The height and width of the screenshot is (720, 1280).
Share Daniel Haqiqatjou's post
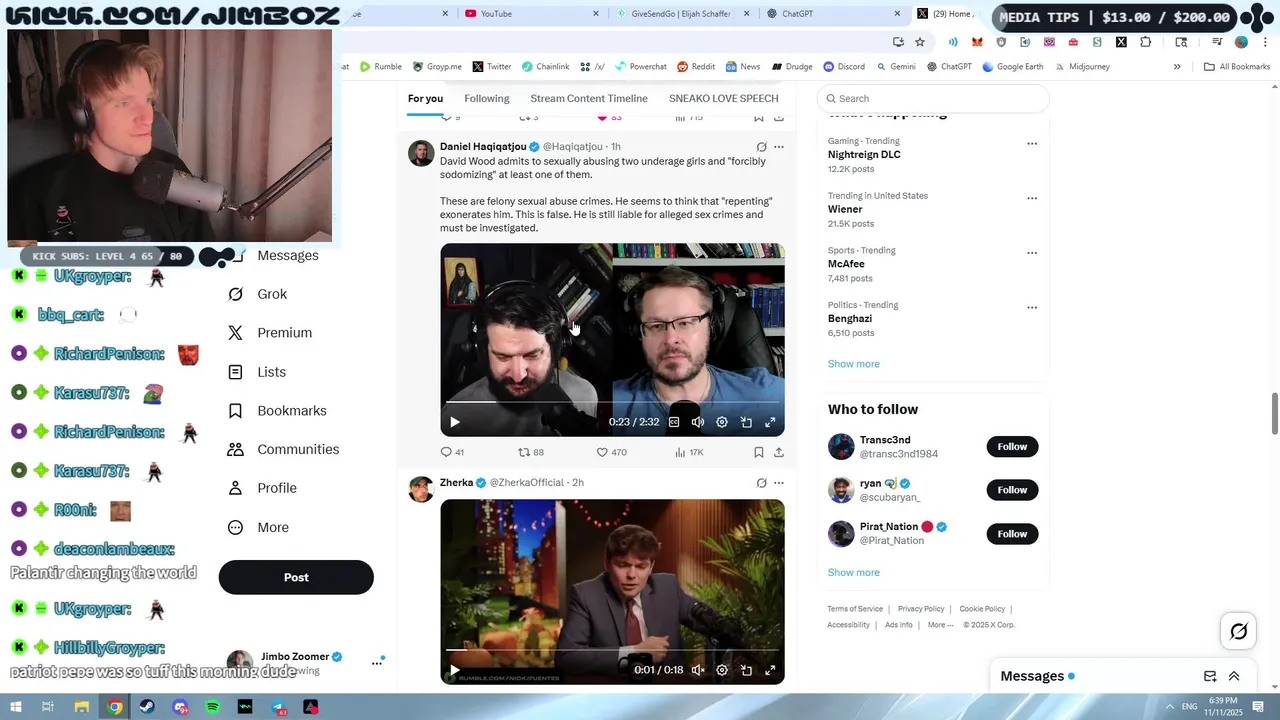pyautogui.click(x=779, y=452)
